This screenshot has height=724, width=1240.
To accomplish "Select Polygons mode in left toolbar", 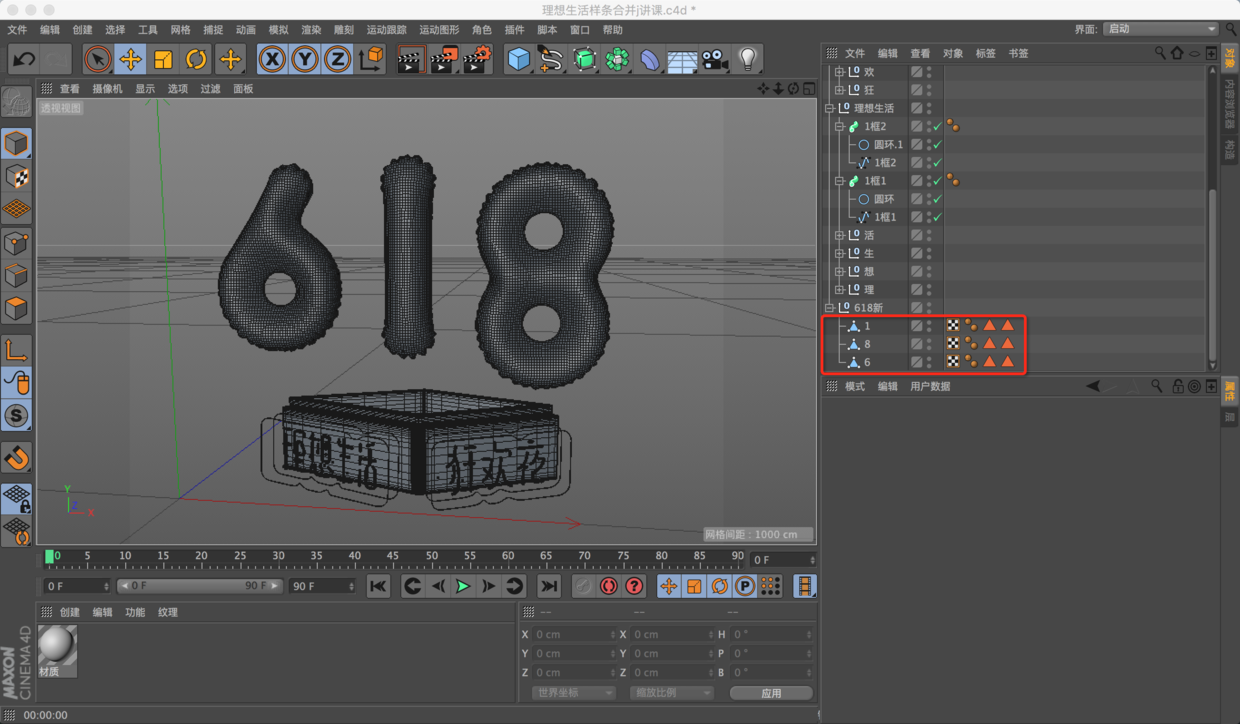I will coord(16,309).
